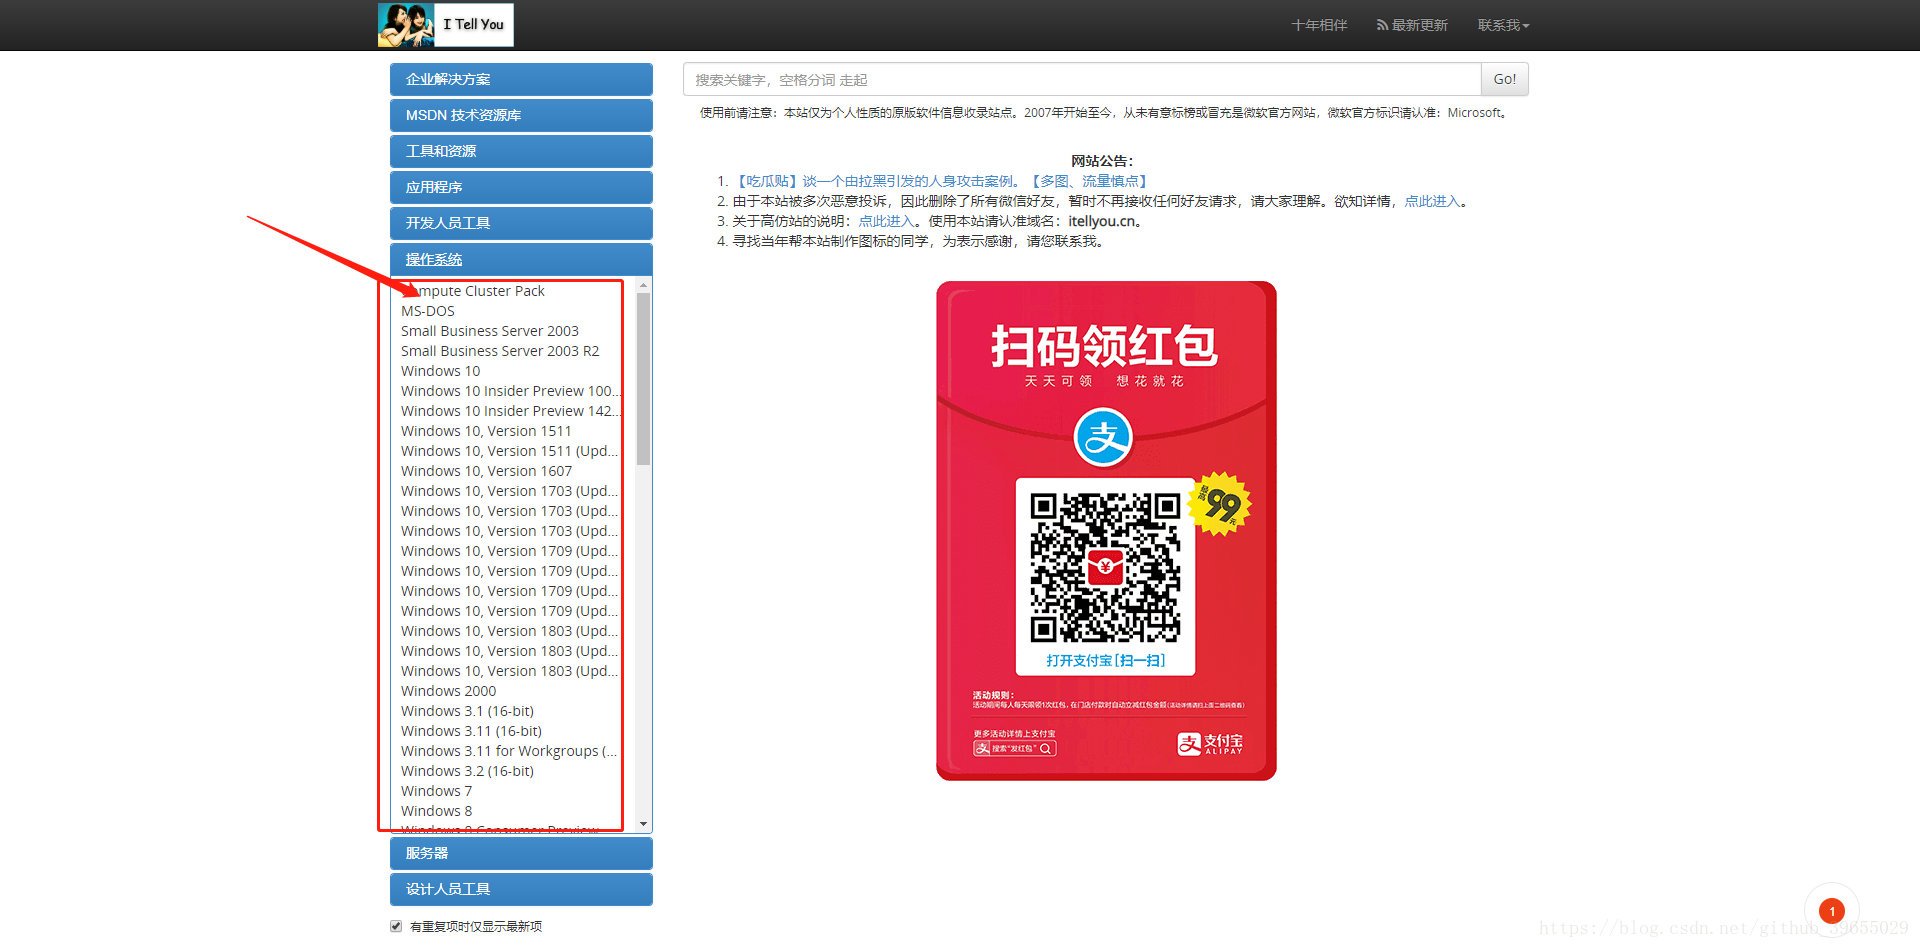Click 点此进入 link about imitation sites
The image size is (1920, 948).
tap(886, 221)
